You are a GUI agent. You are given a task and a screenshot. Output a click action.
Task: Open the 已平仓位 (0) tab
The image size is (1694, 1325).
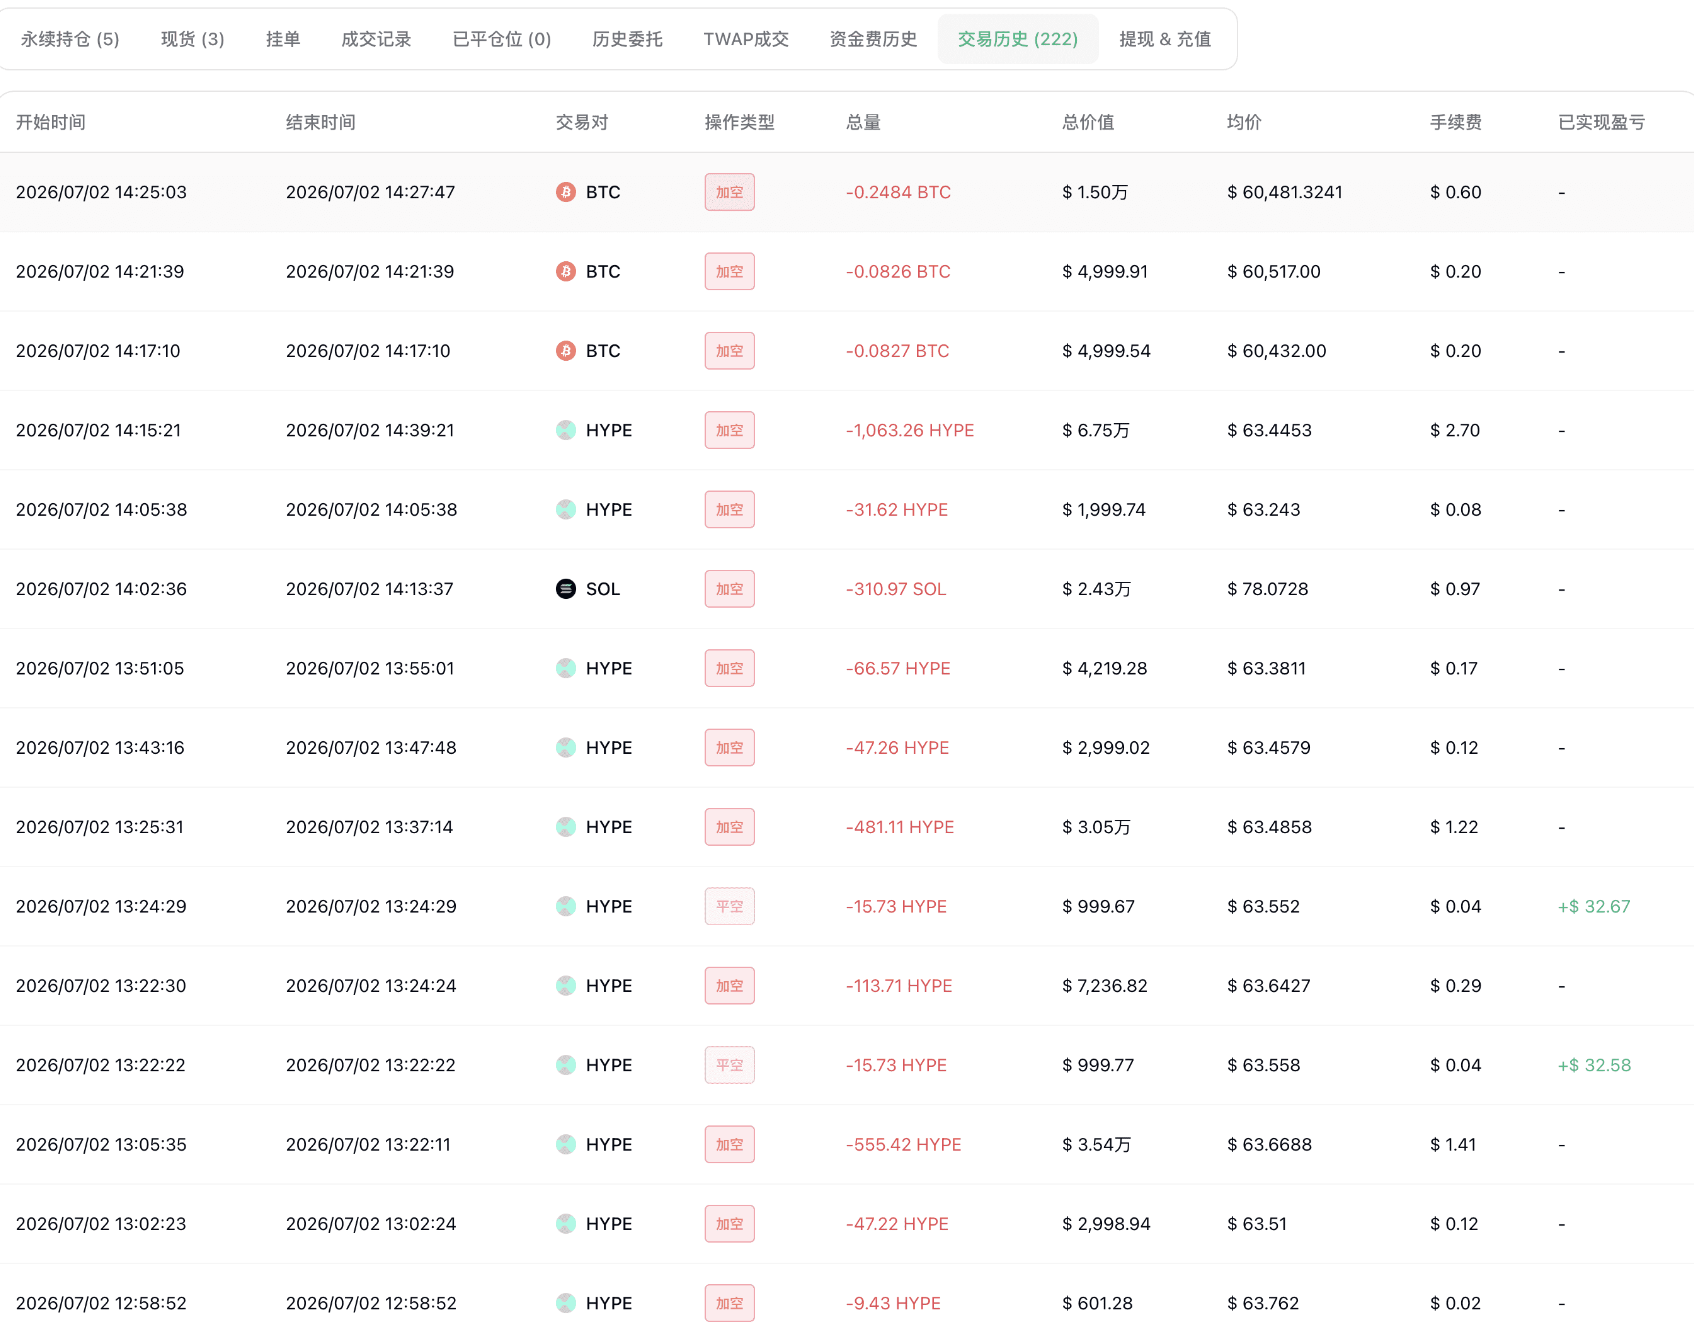(x=502, y=39)
